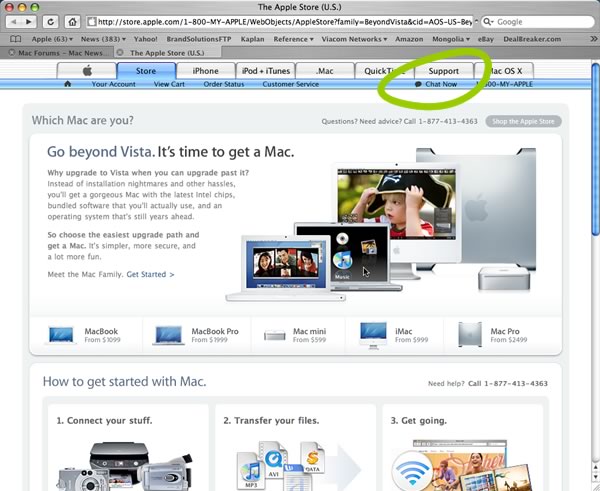Click the Shop the Apple Store button
This screenshot has width=600, height=491.
click(523, 121)
